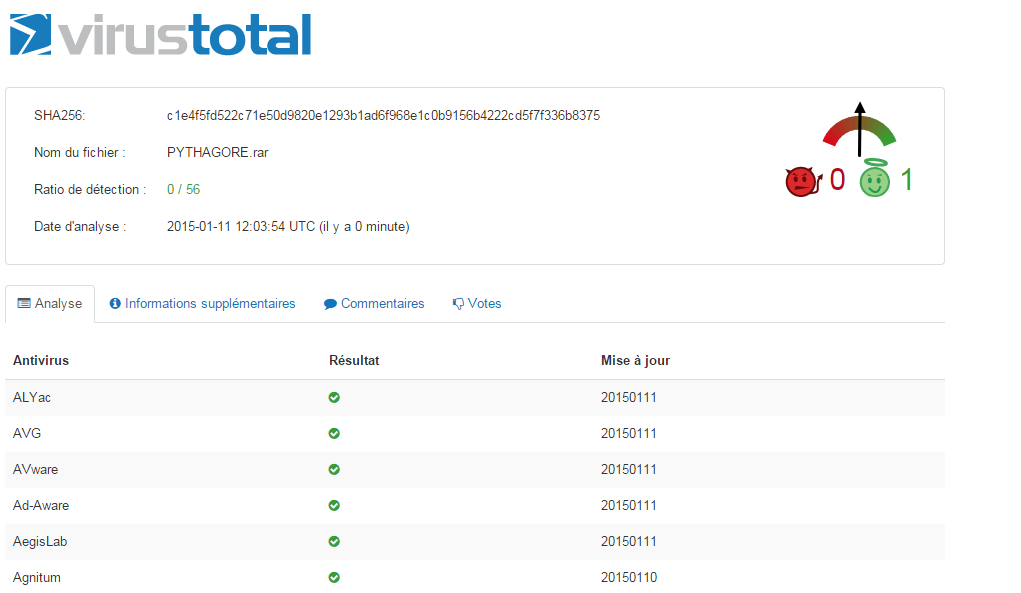The width and height of the screenshot is (1021, 593).
Task: Click the green angel harmless vote icon
Action: click(874, 178)
